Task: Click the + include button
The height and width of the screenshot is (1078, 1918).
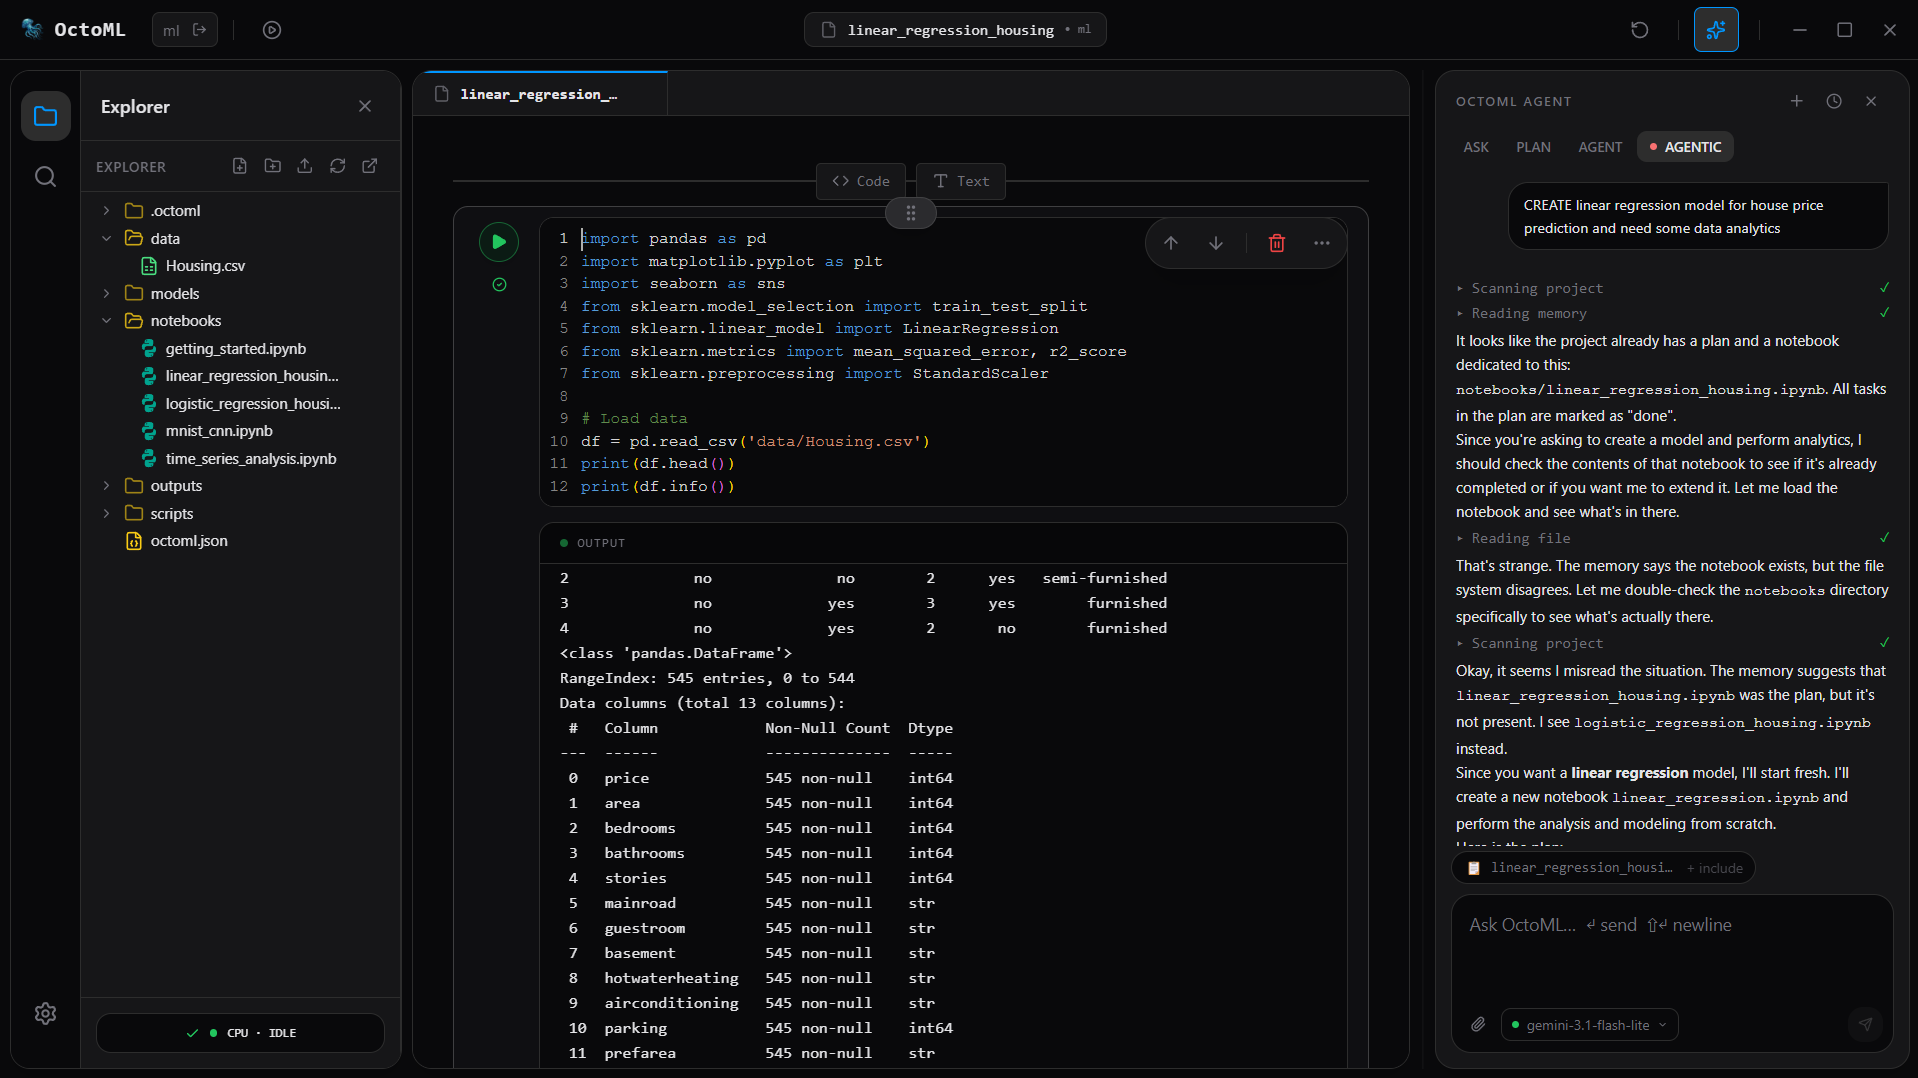Action: 1715,868
